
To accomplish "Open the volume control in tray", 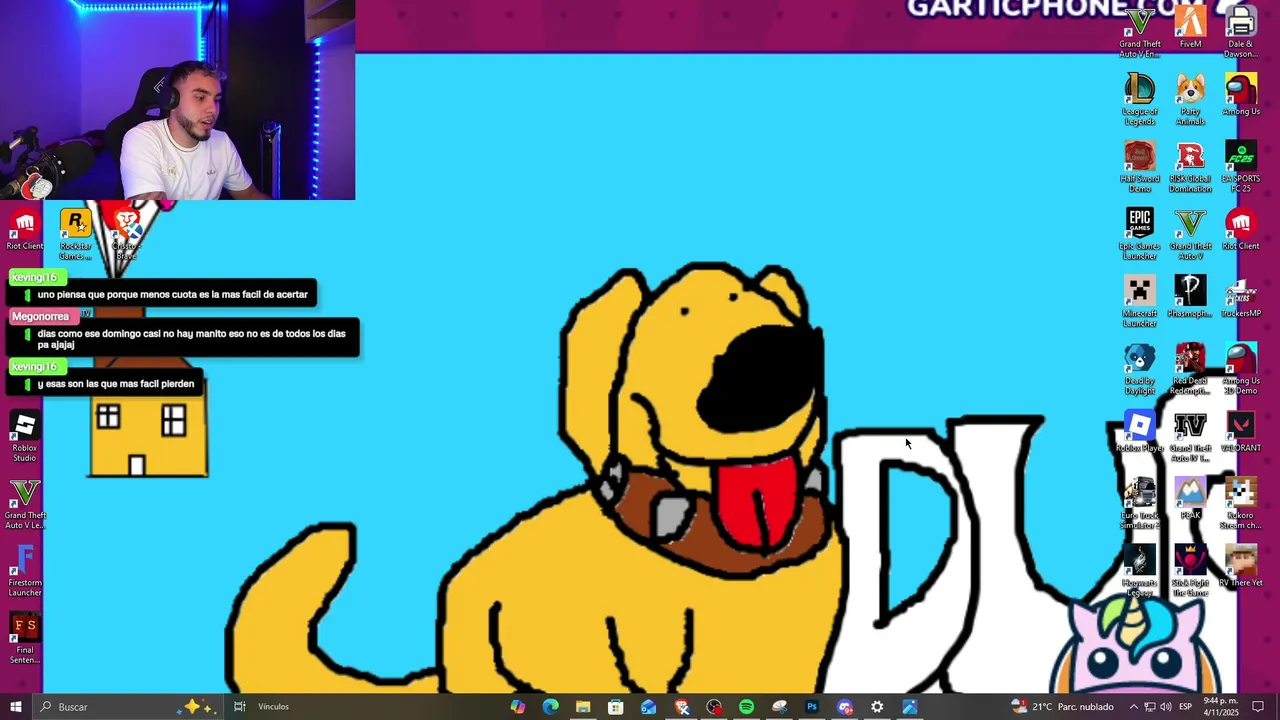I will (x=1165, y=707).
